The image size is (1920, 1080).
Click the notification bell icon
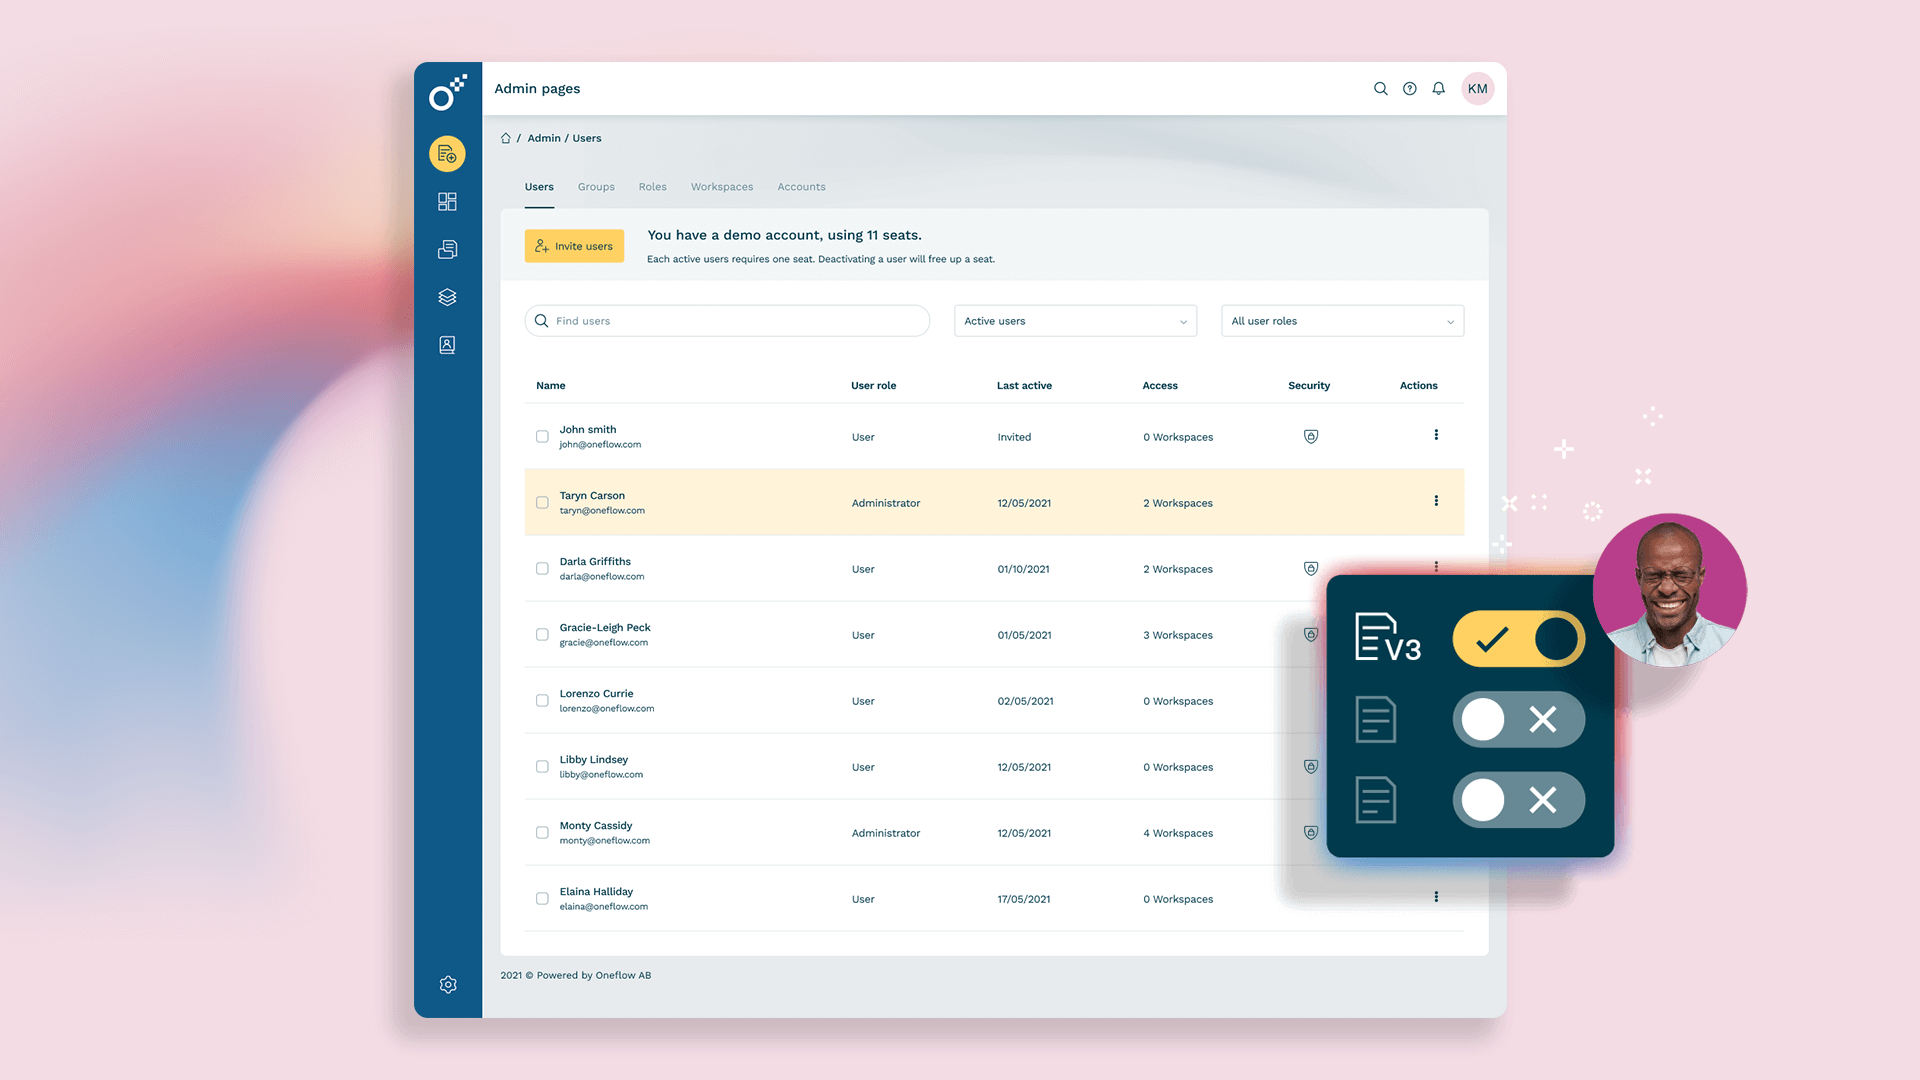coord(1439,88)
